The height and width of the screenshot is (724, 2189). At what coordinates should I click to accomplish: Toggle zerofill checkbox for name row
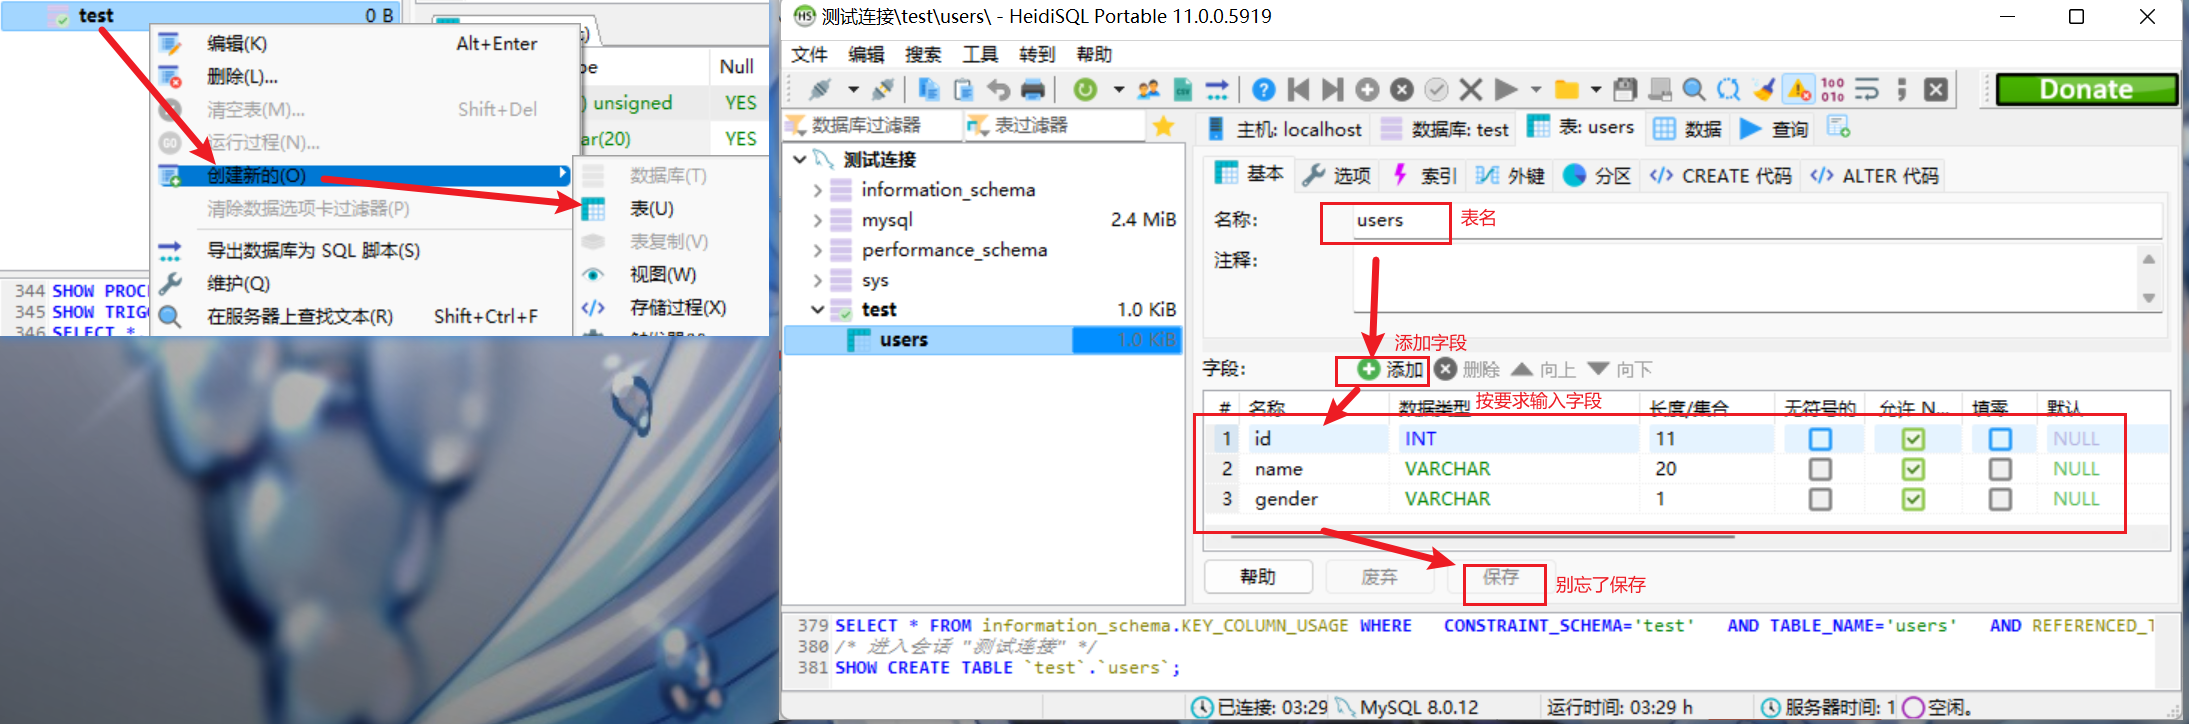[2000, 469]
